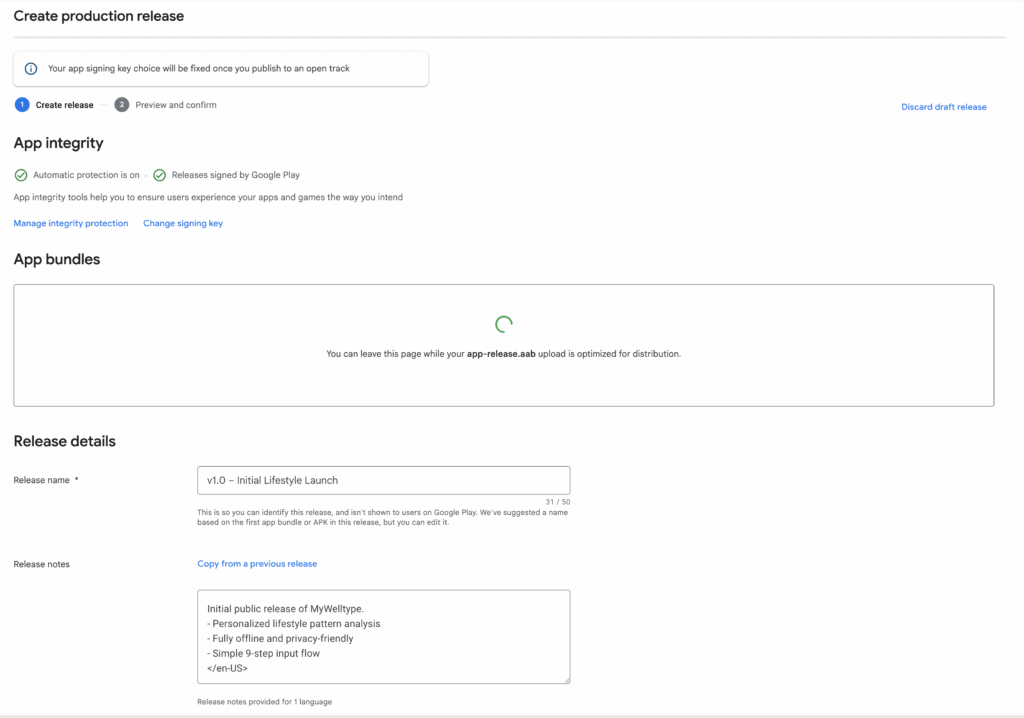Click the App integrity section heading
Image resolution: width=1024 pixels, height=718 pixels.
coord(58,143)
